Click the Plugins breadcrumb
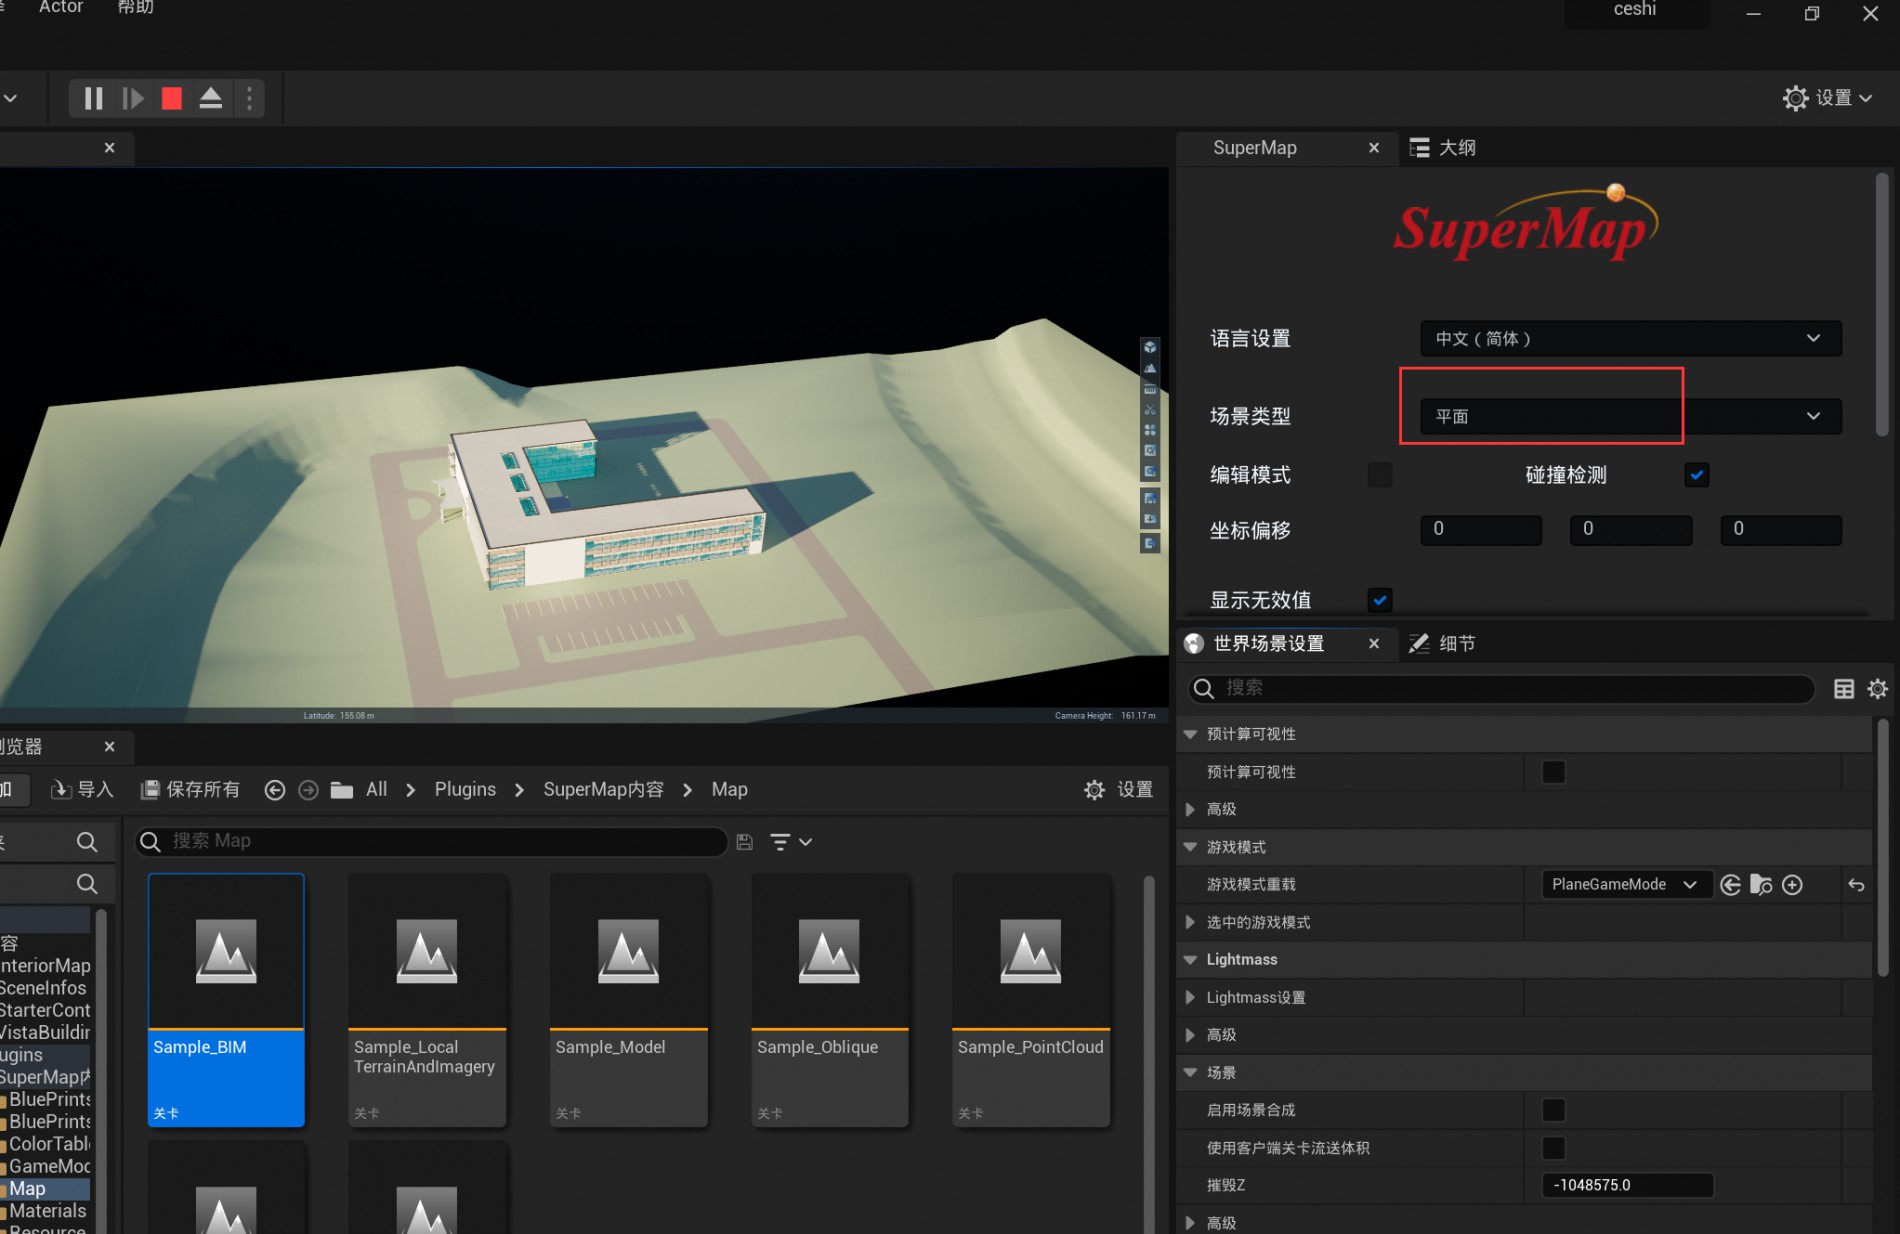This screenshot has height=1234, width=1900. 465,789
